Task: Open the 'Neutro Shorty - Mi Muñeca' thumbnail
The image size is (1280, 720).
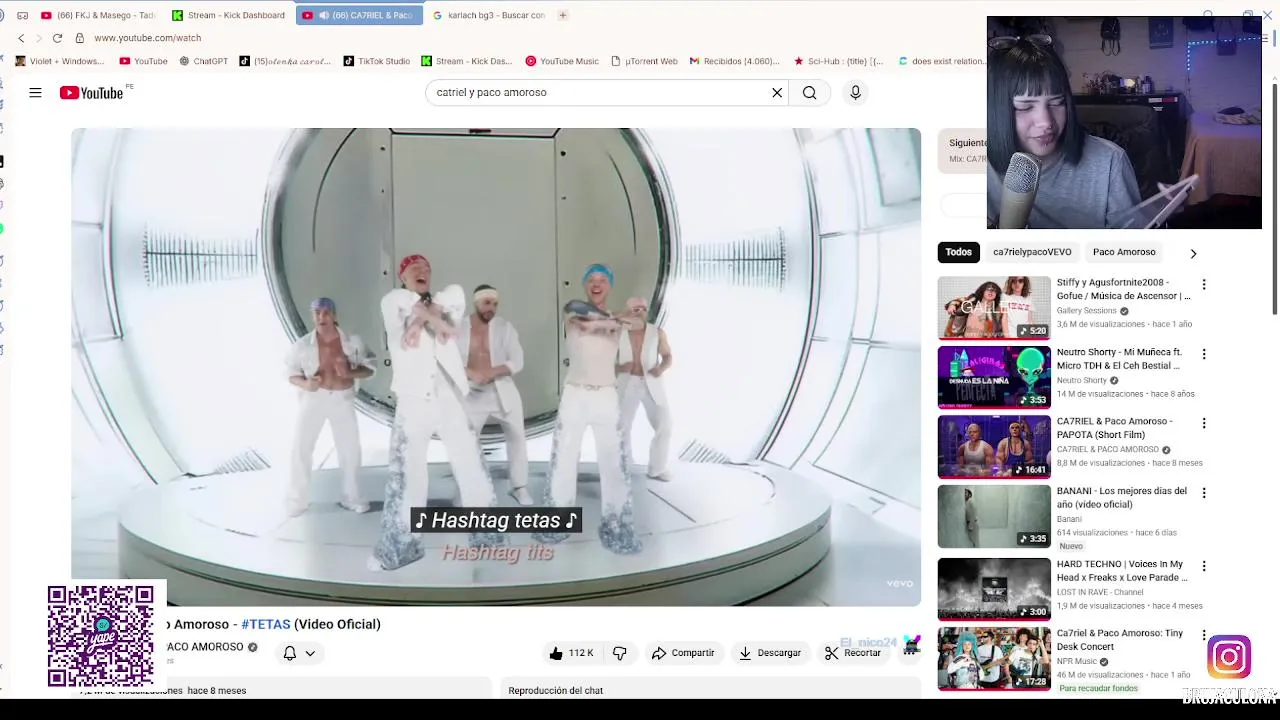Action: coord(994,377)
